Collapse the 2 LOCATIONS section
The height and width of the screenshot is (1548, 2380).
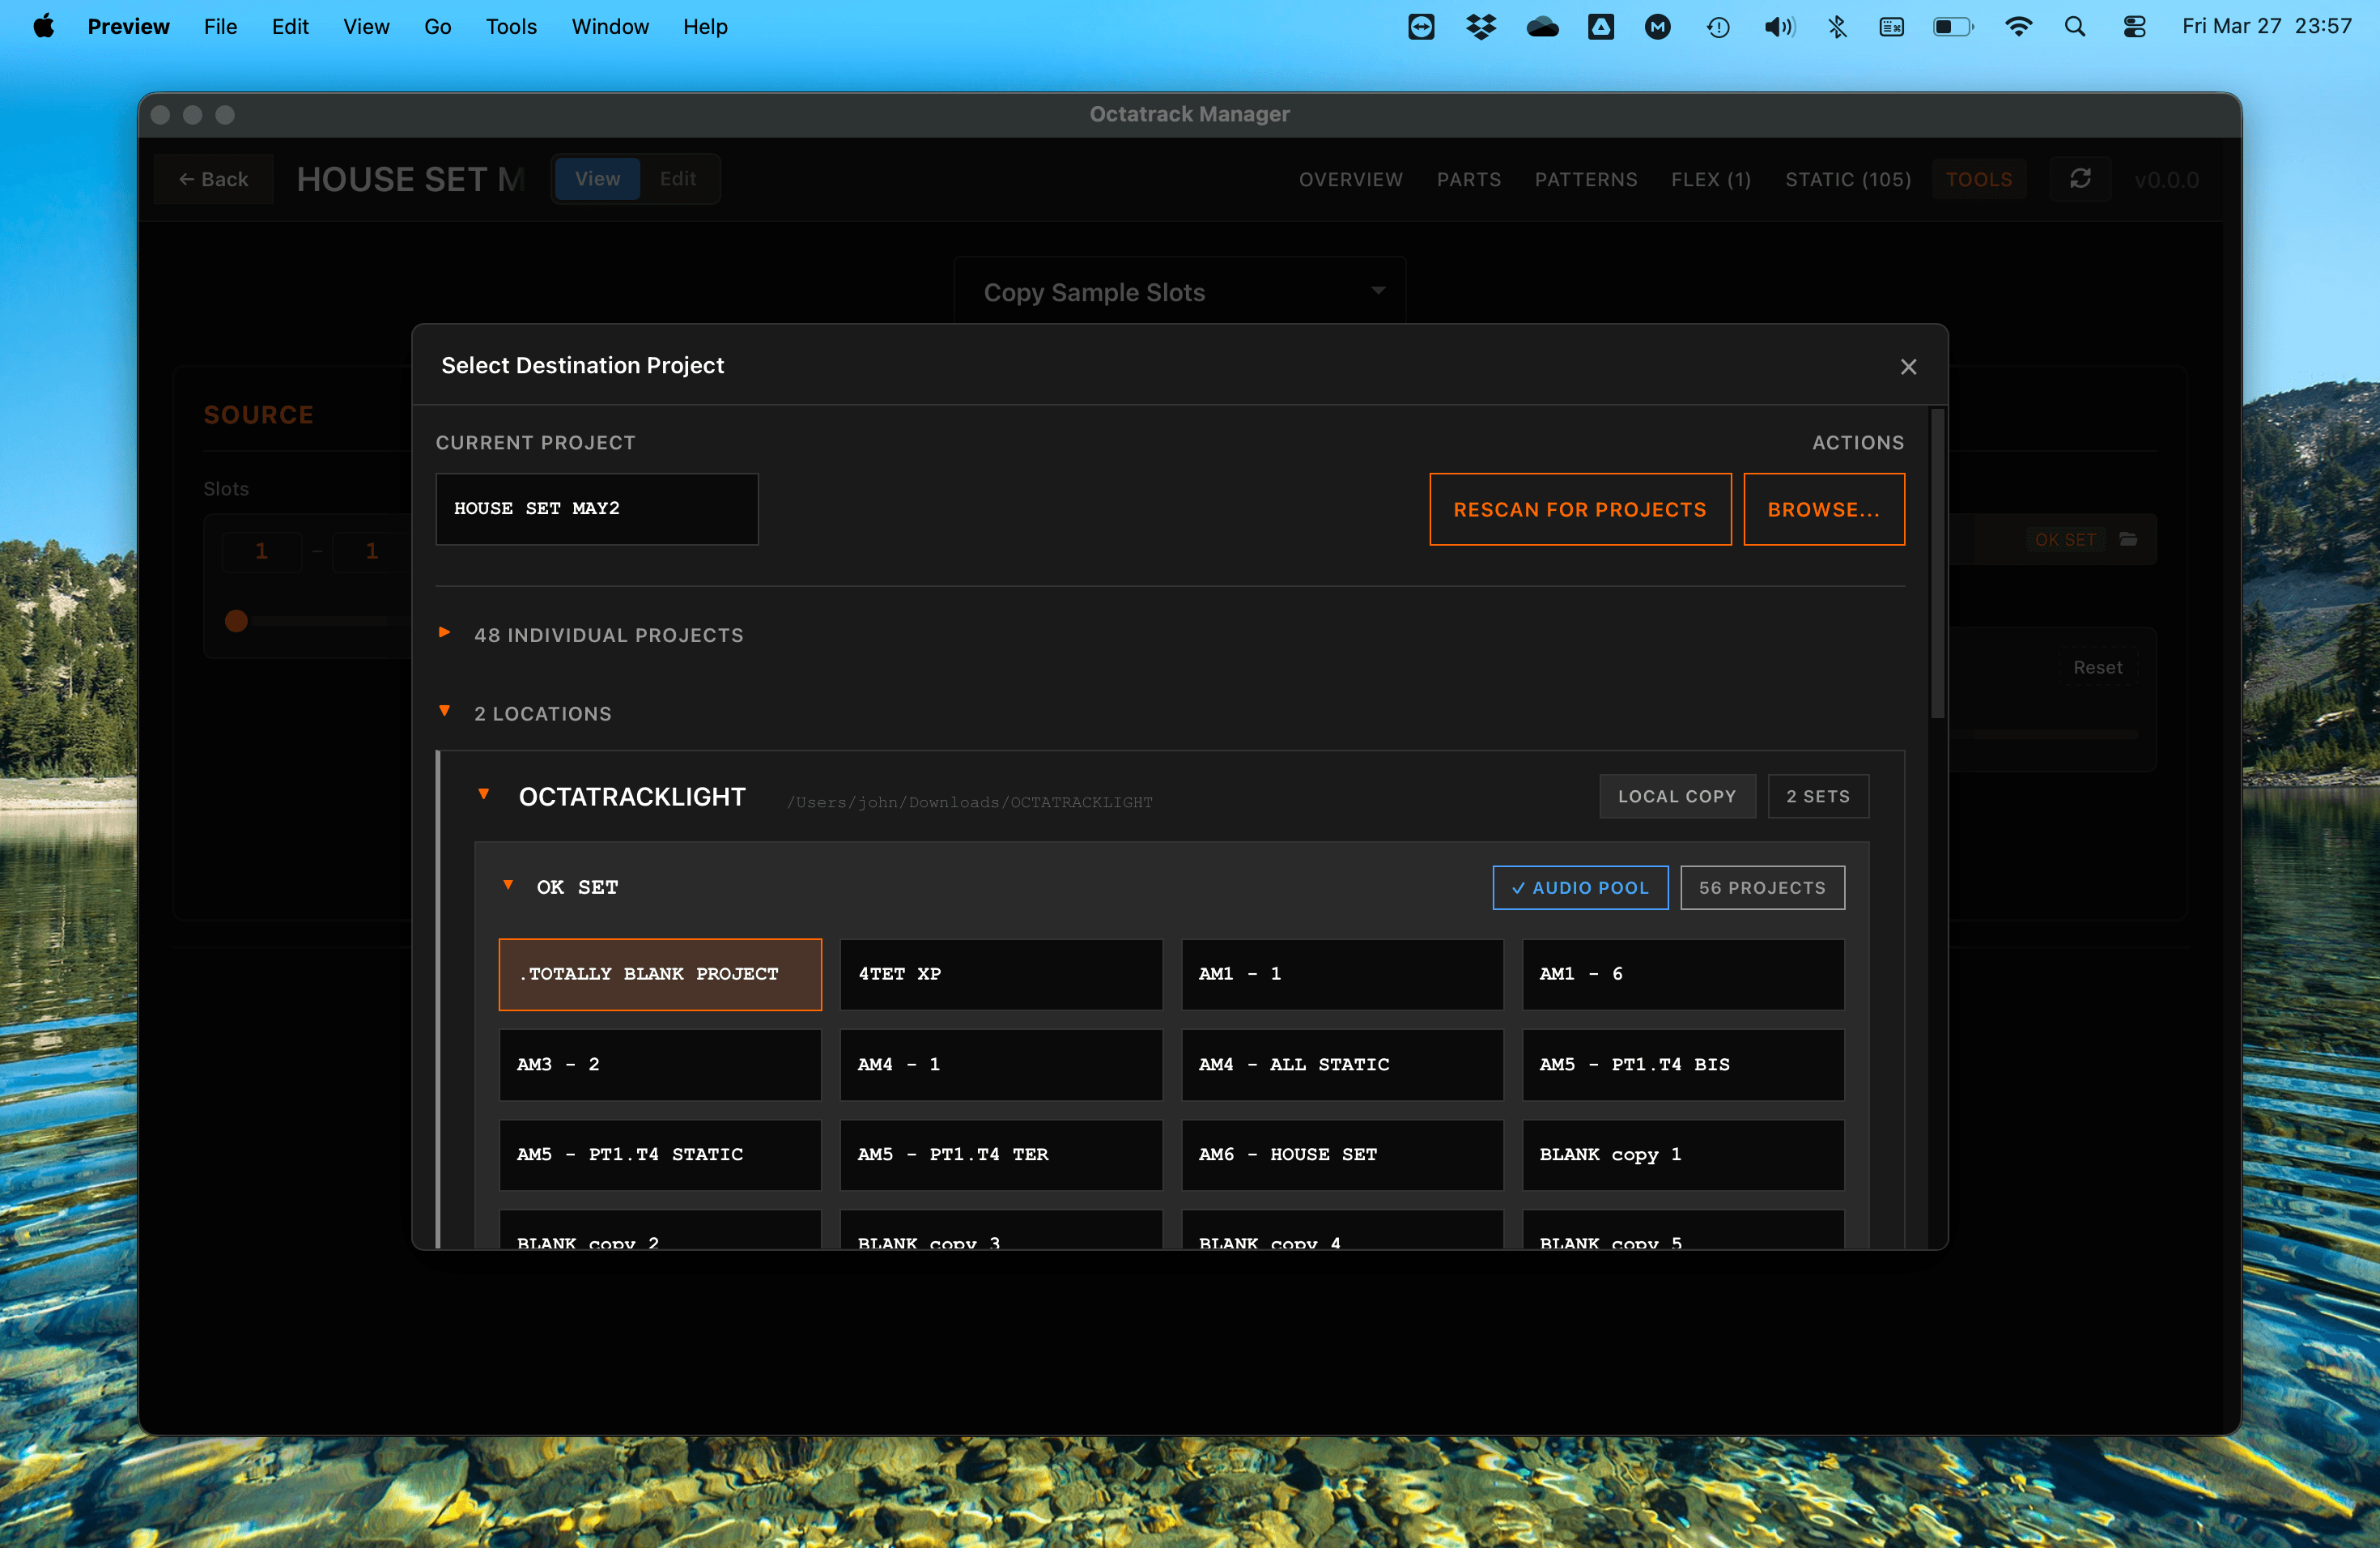pyautogui.click(x=444, y=711)
